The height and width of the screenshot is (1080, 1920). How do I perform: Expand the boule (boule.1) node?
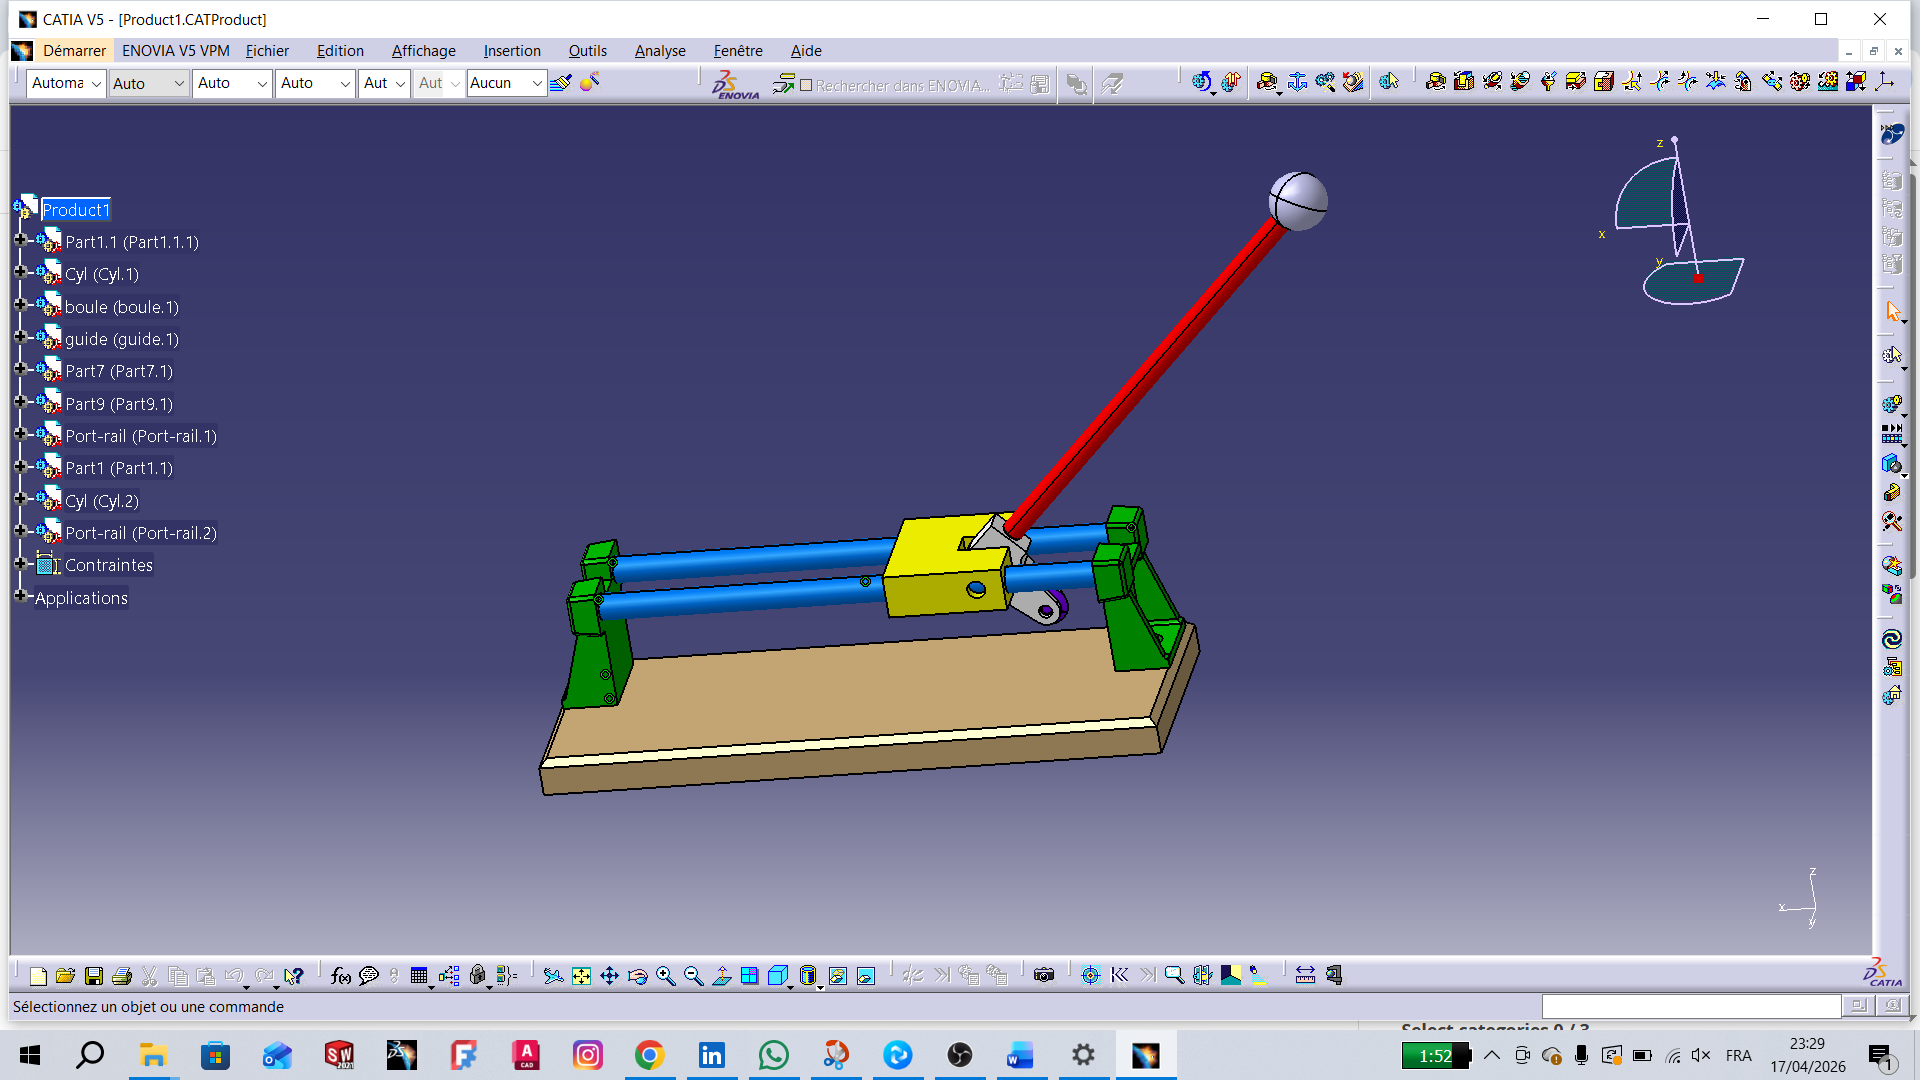coord(20,305)
